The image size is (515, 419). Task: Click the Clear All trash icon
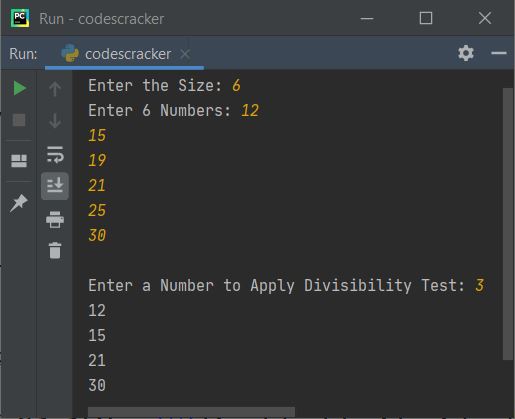coord(55,250)
